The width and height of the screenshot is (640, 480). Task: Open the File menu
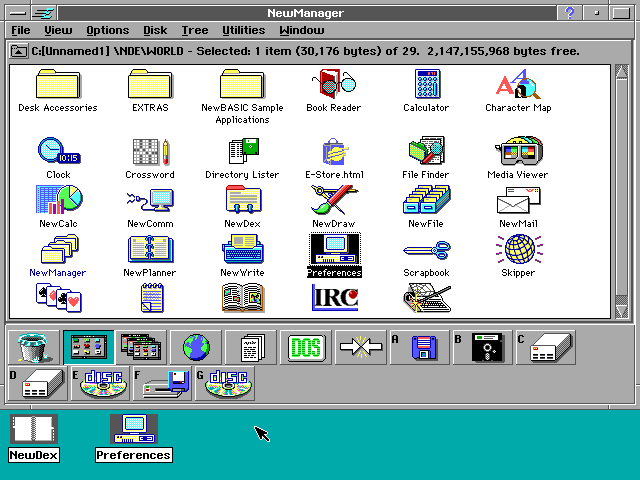point(21,31)
